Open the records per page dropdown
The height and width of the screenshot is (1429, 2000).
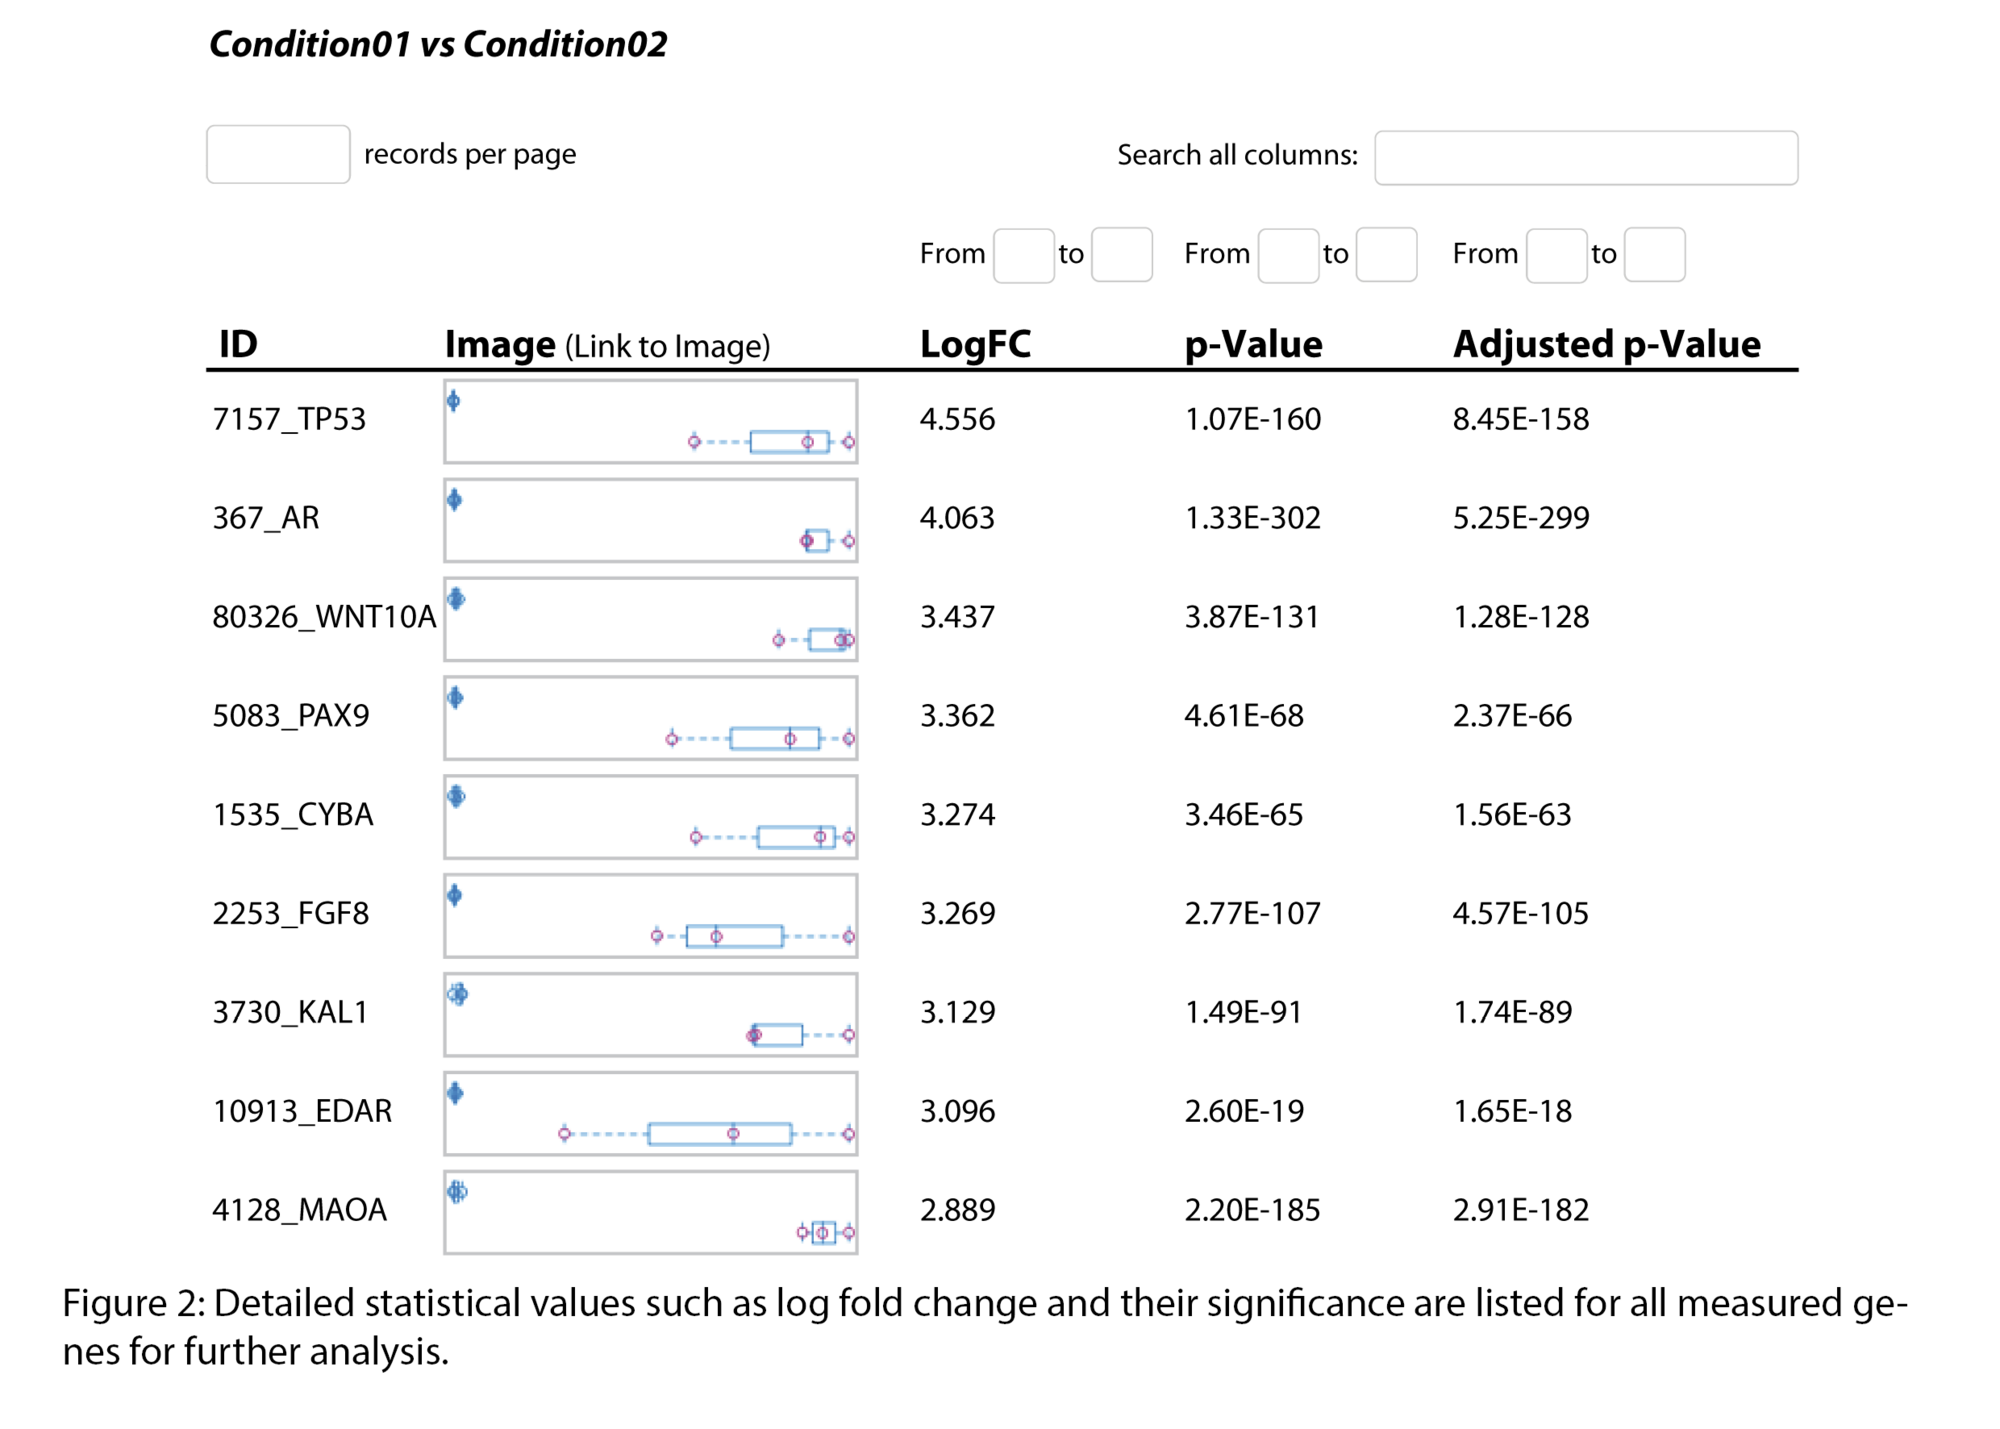tap(278, 154)
